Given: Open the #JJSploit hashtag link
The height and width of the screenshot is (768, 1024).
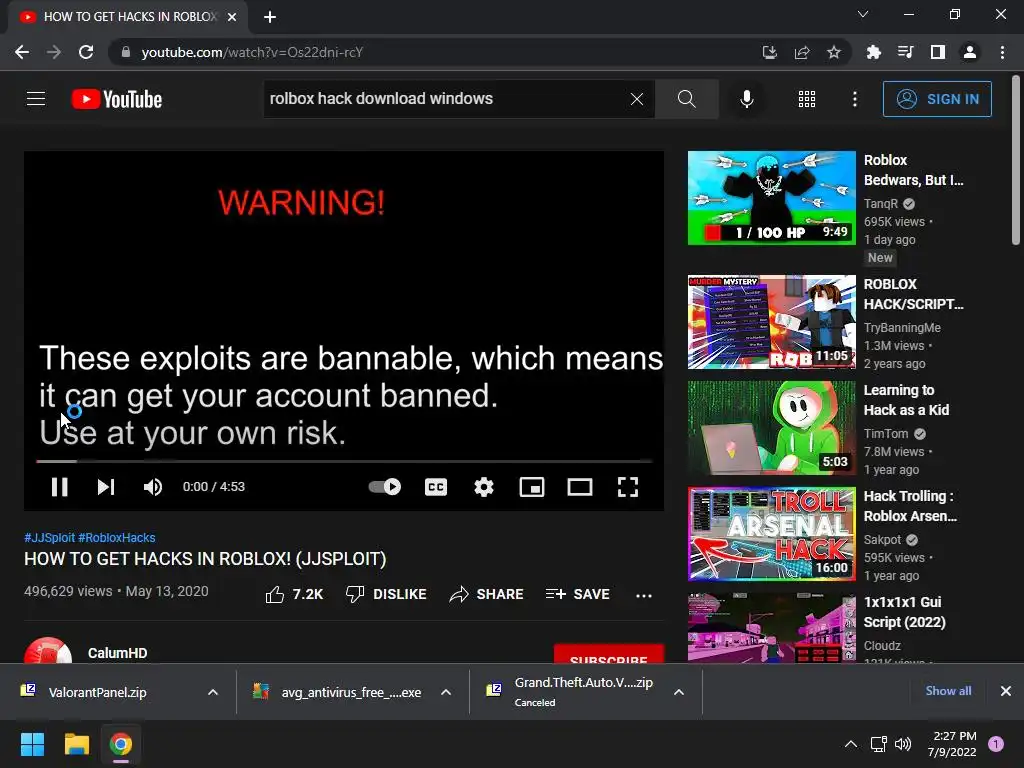Looking at the screenshot, I should [50, 537].
